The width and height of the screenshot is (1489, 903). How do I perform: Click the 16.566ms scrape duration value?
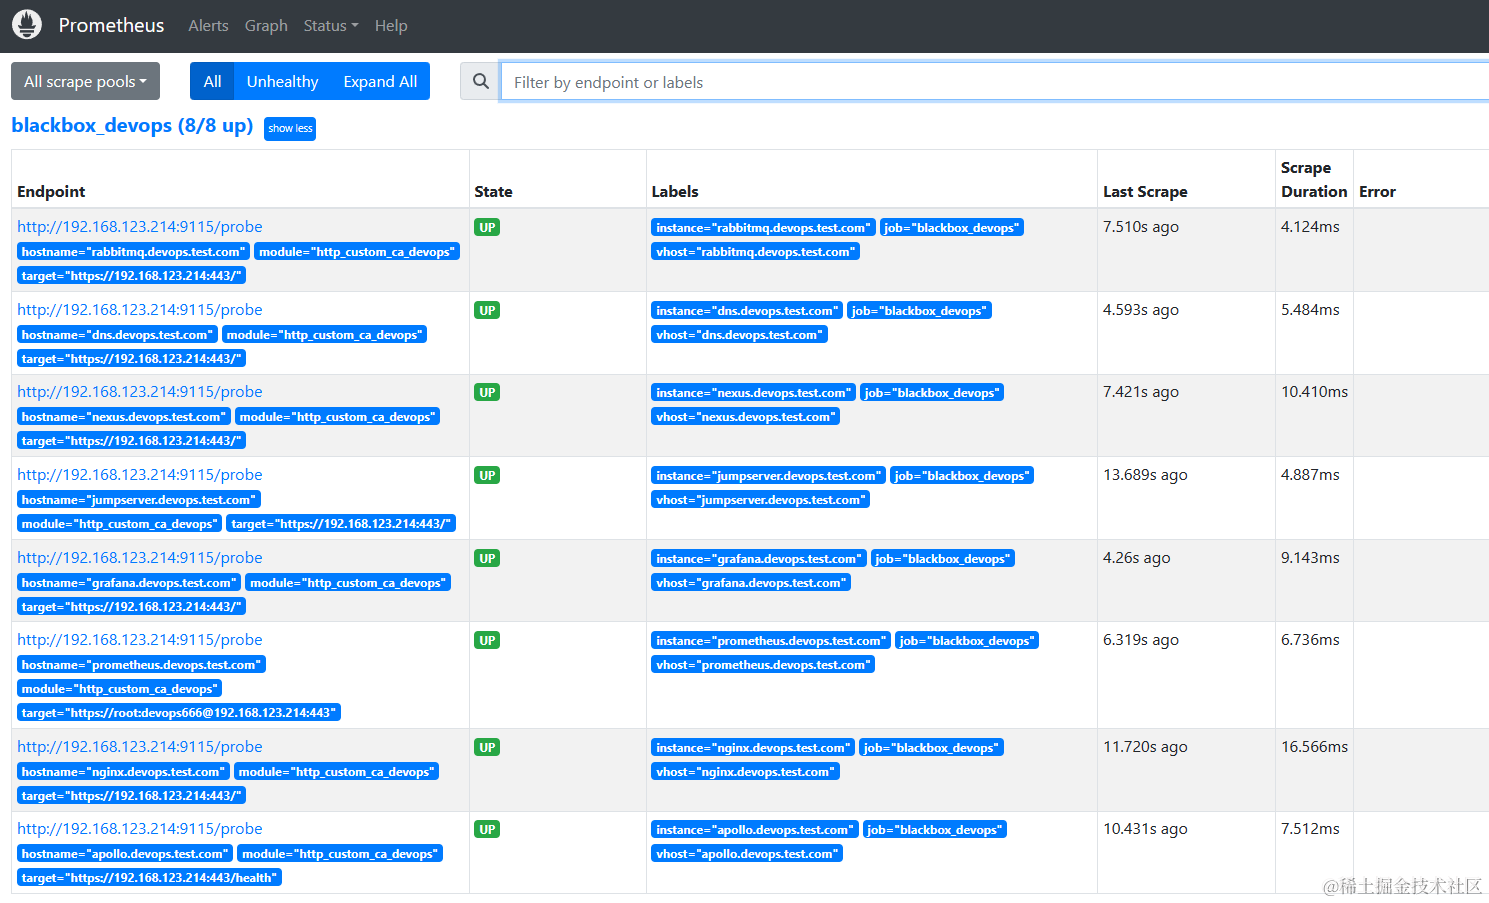coord(1314,747)
